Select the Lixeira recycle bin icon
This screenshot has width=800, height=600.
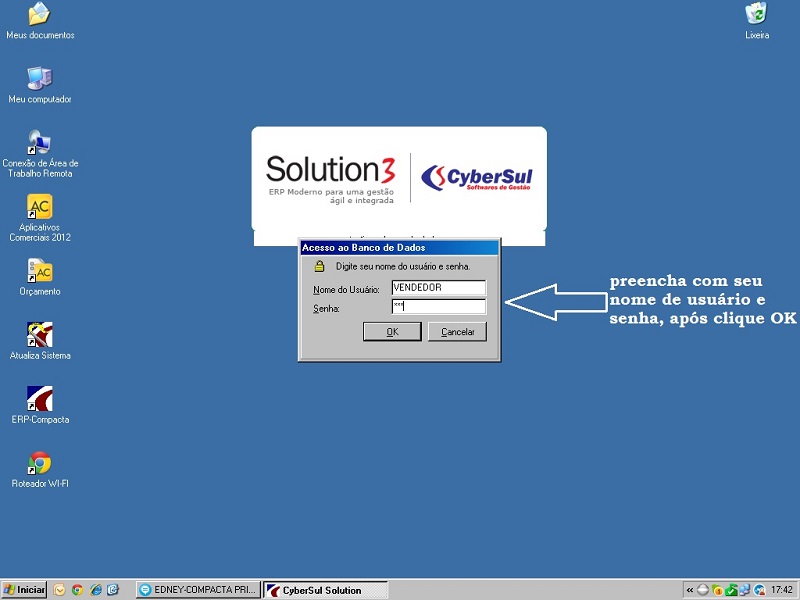coord(757,21)
